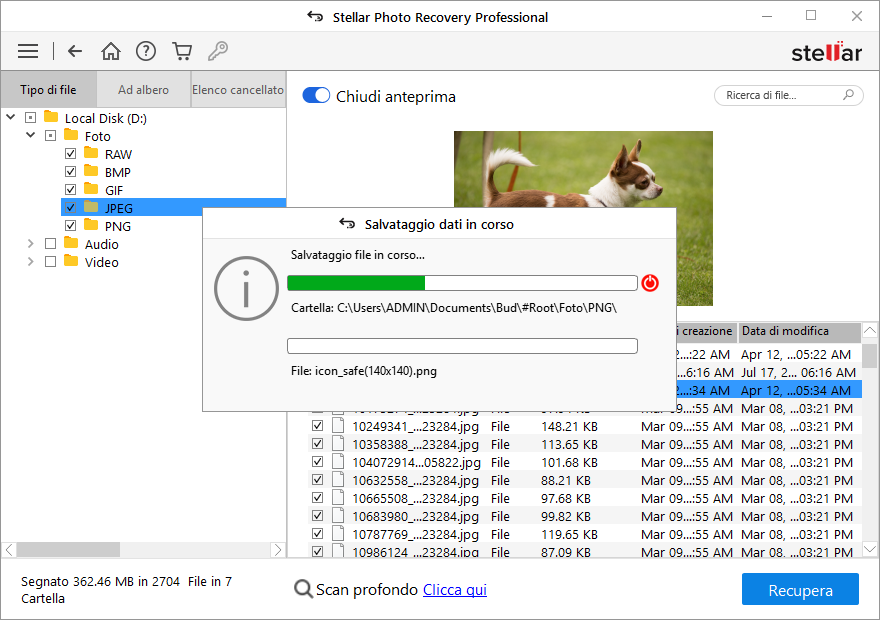Expand the Audio tree node

31,244
